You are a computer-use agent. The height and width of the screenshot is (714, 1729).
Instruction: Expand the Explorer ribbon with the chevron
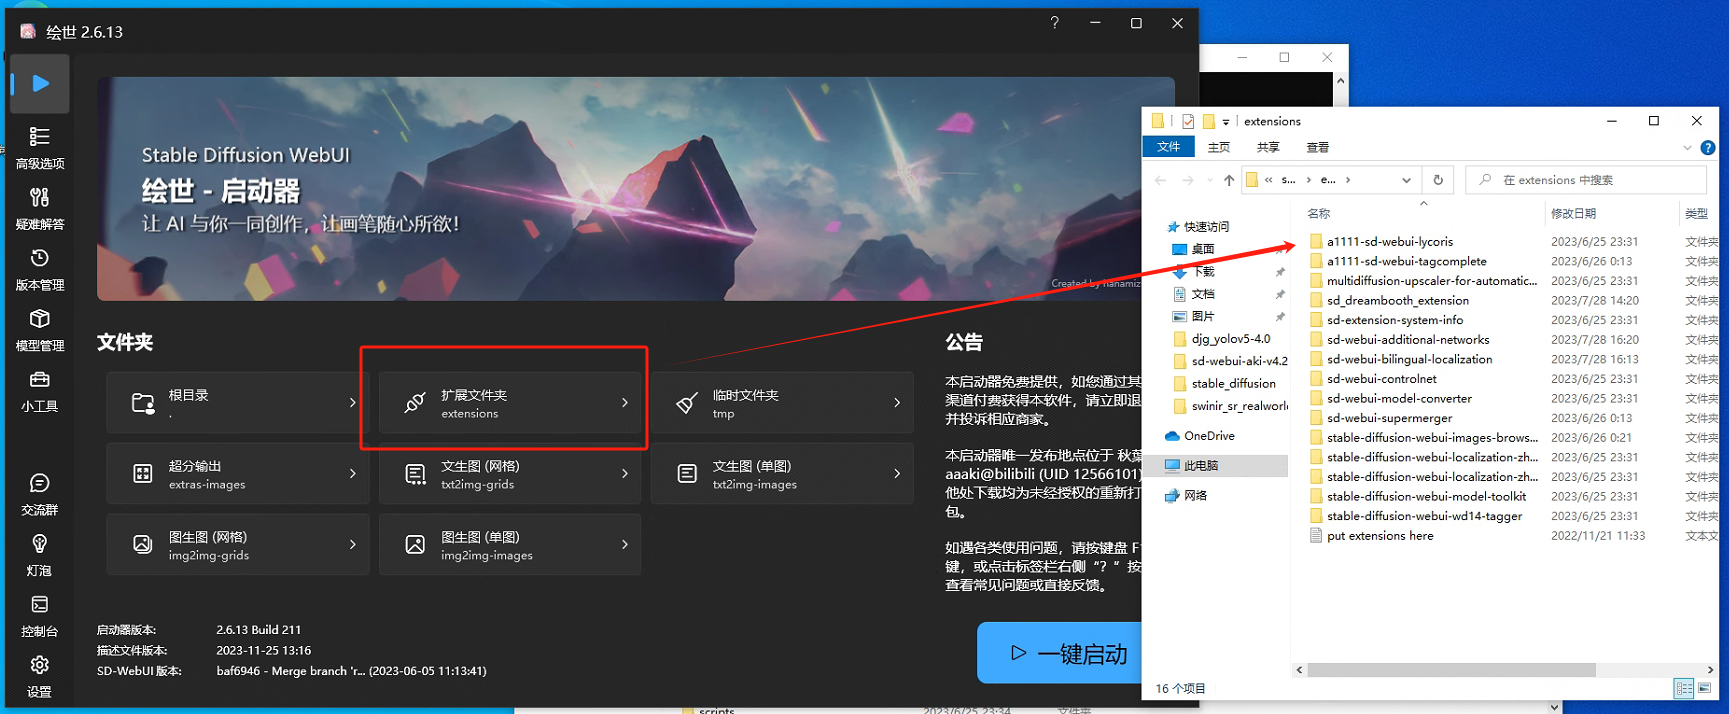tap(1687, 147)
